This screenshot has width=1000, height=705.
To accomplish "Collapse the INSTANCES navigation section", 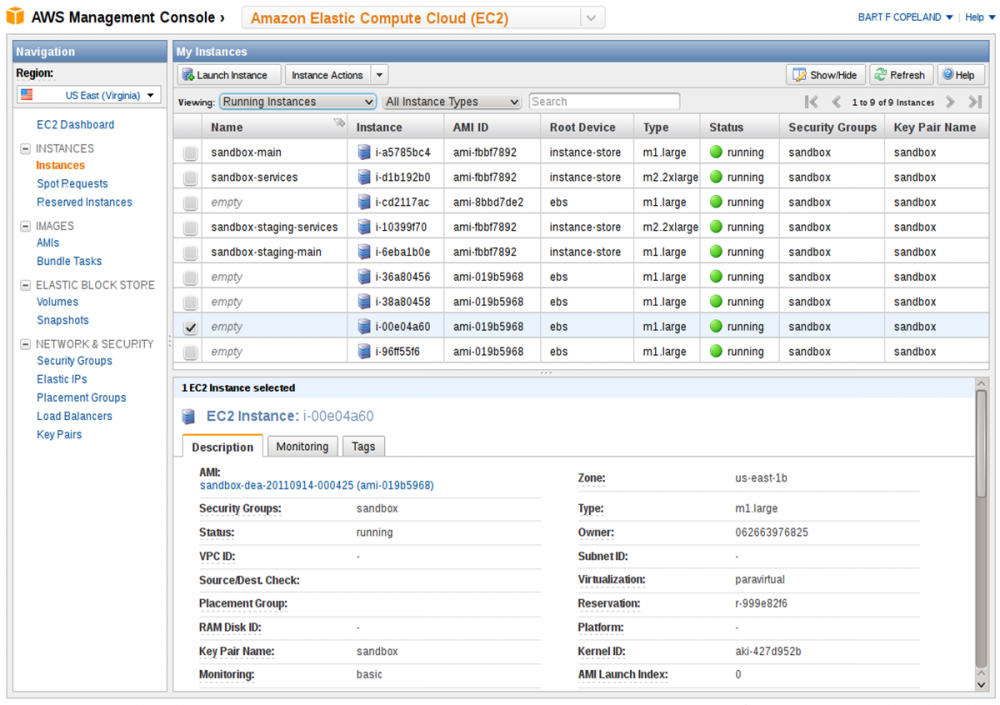I will (x=25, y=149).
